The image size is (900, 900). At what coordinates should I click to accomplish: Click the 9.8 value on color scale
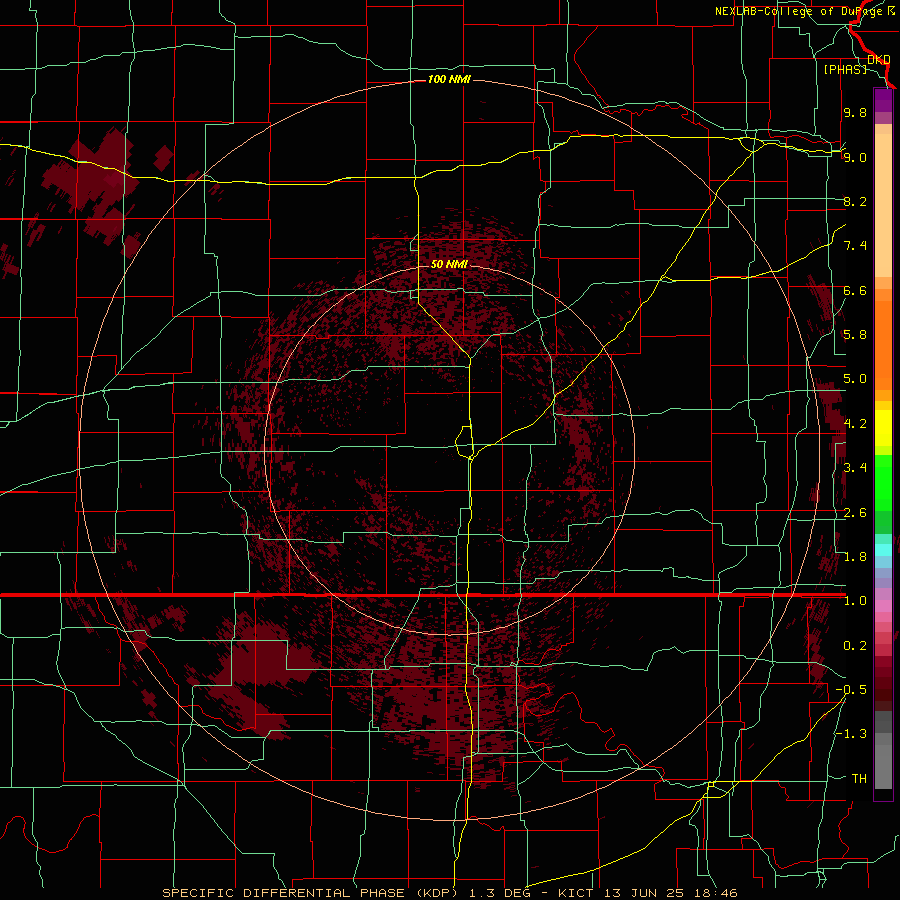(855, 112)
